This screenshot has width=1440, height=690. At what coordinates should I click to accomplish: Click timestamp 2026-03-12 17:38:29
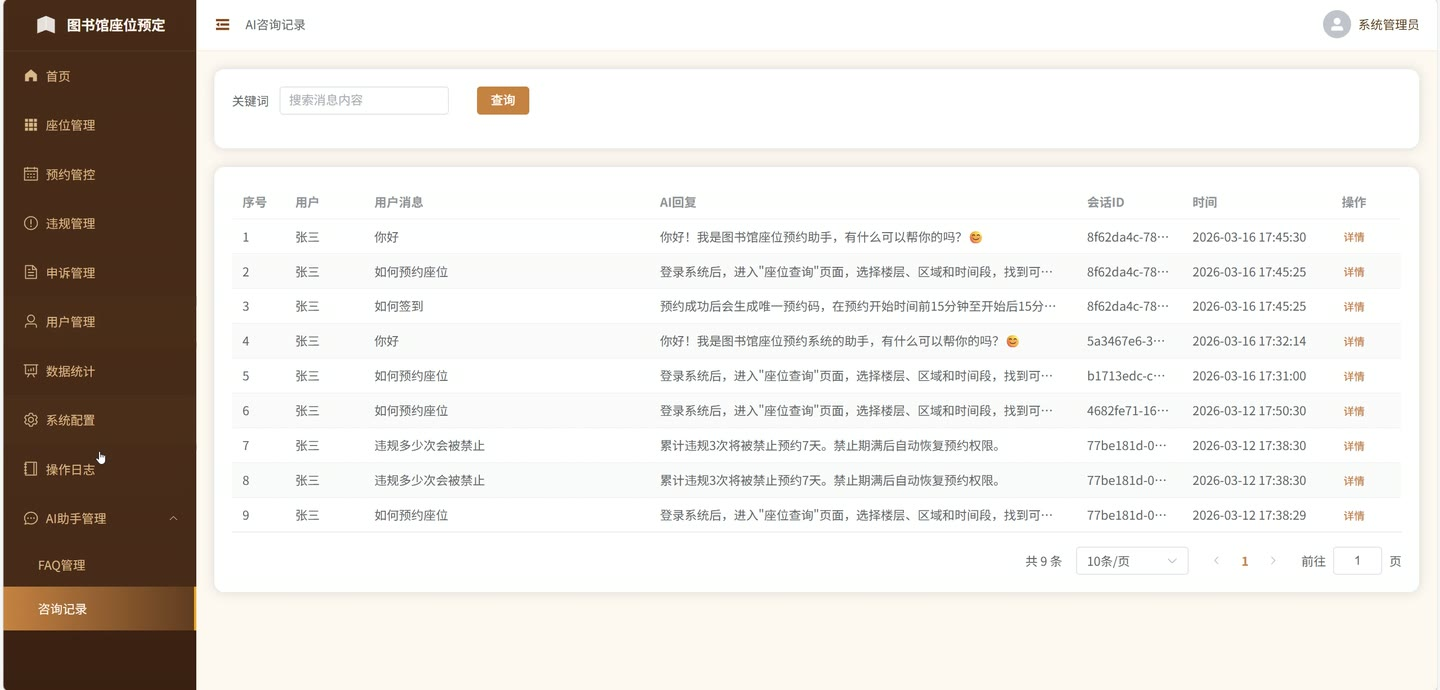(x=1249, y=515)
